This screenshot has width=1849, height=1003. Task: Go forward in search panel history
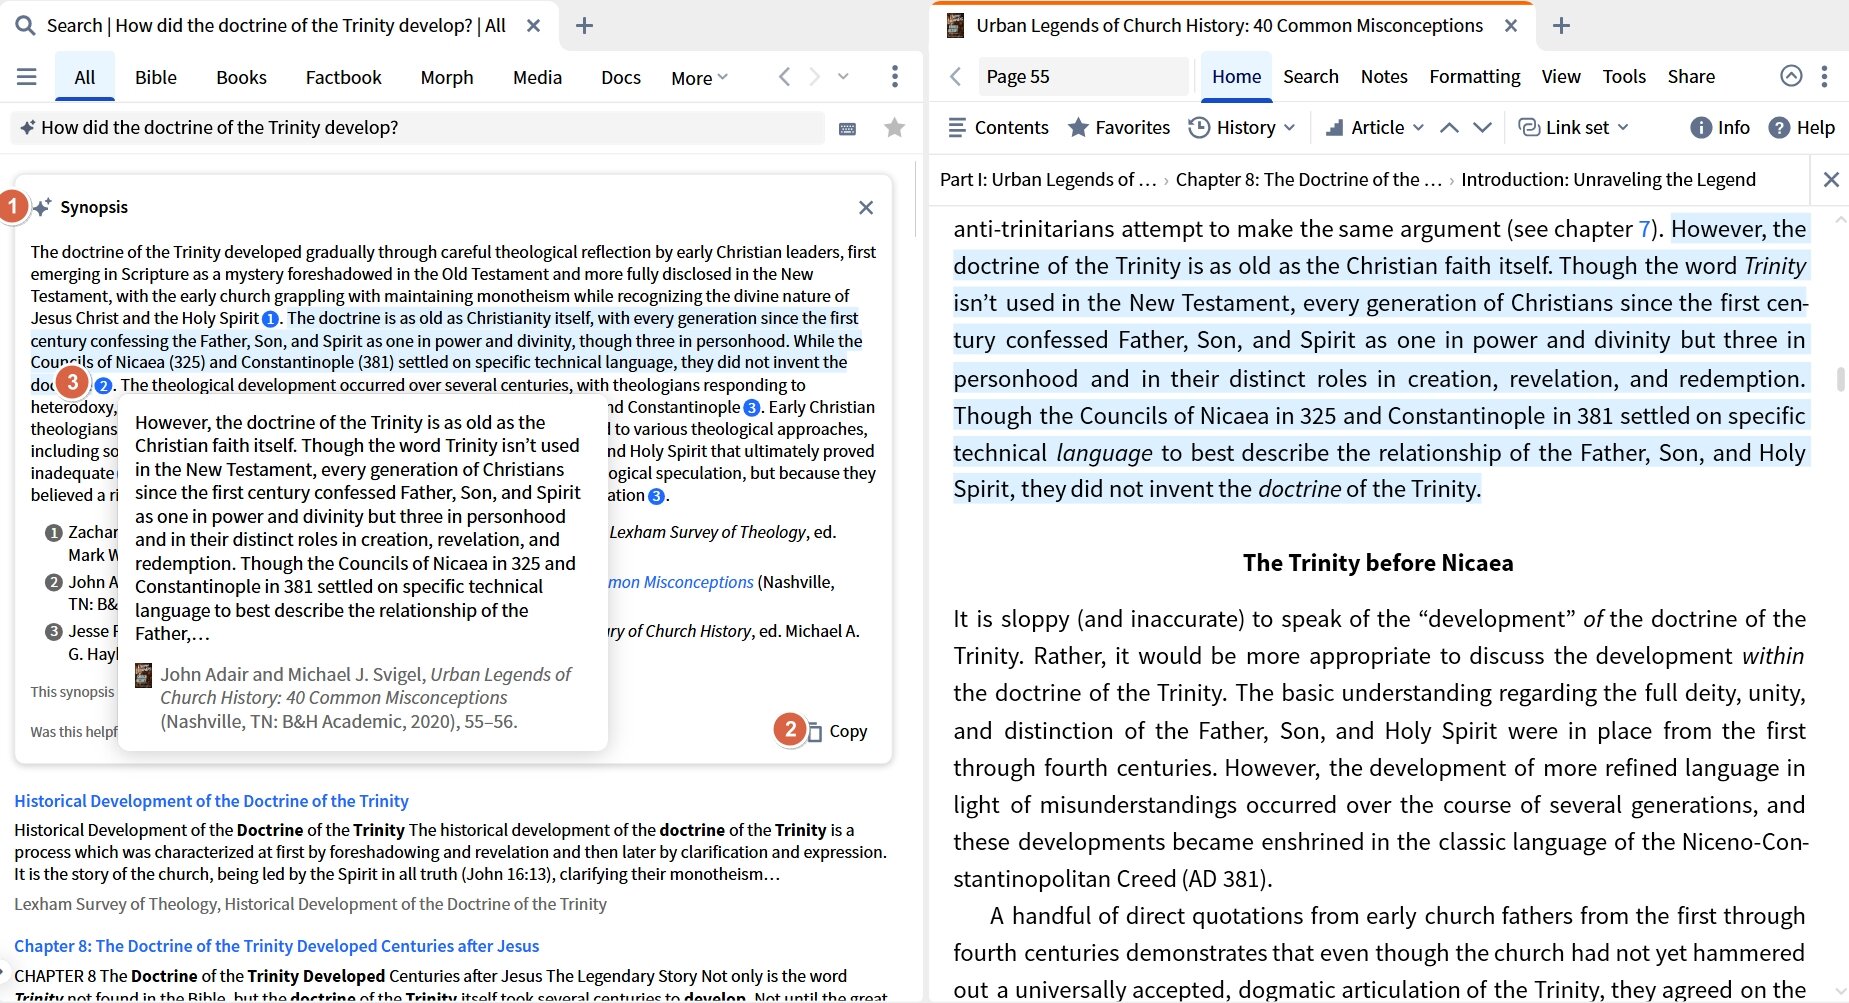[x=814, y=77]
